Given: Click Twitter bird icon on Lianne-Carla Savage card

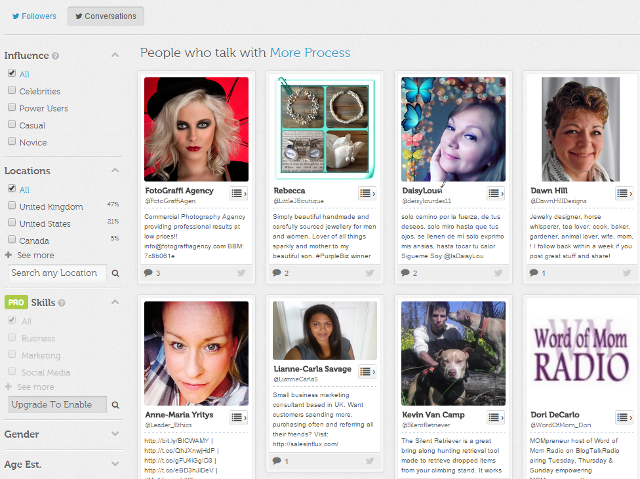Looking at the screenshot, I should coord(369,461).
